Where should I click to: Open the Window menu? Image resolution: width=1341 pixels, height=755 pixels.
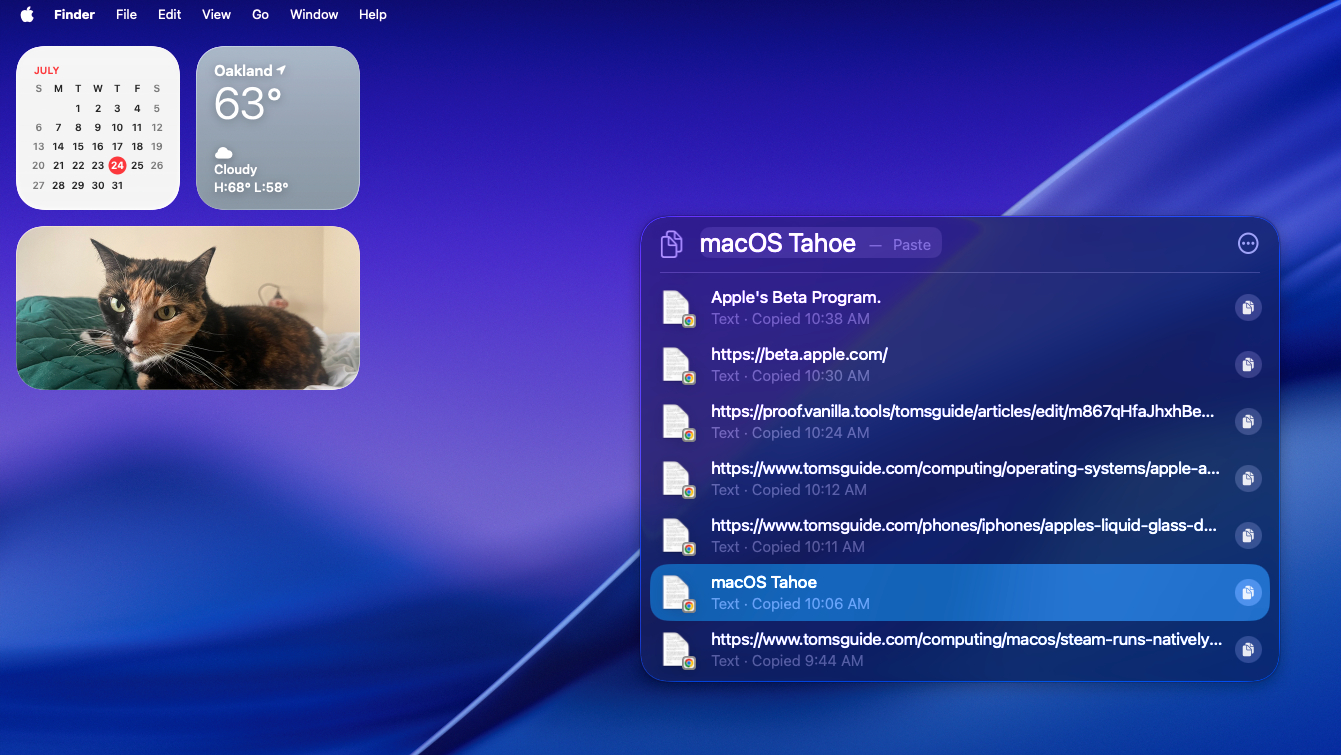[314, 14]
